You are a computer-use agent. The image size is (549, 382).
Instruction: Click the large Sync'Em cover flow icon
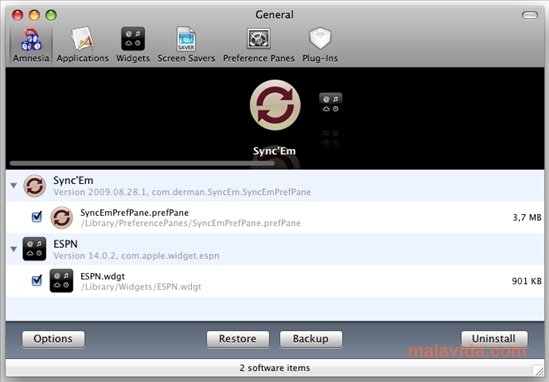click(275, 105)
